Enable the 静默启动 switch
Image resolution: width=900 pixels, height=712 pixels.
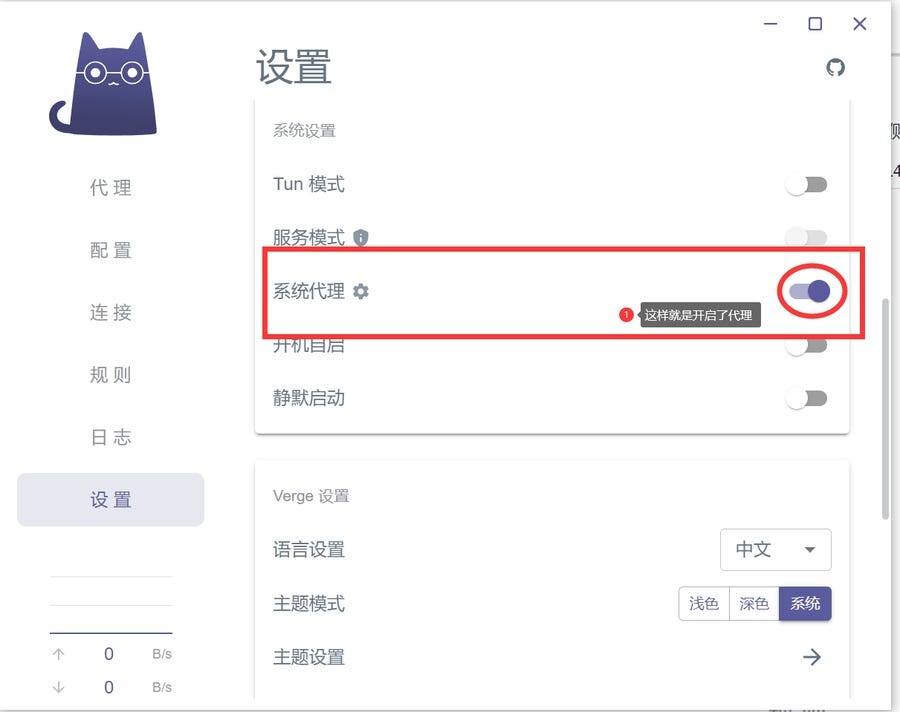click(x=806, y=398)
